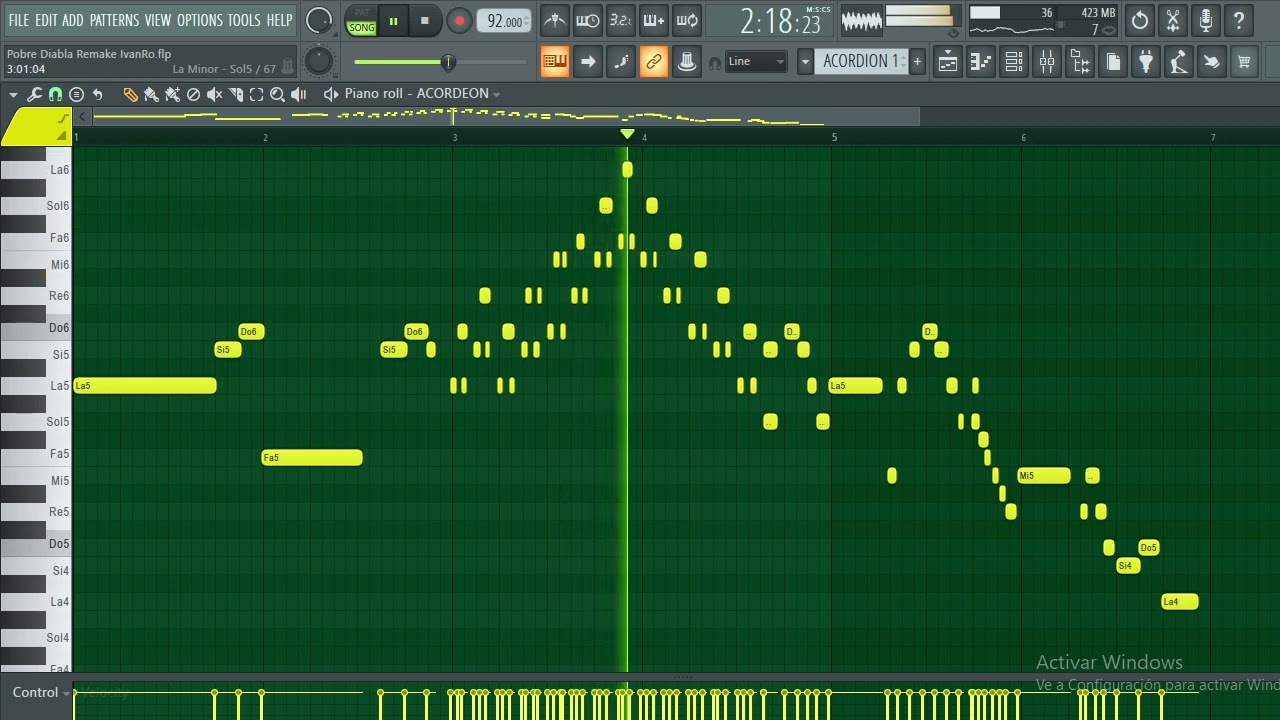The image size is (1280, 720).
Task: Switch playback mode to PAT
Action: (x=362, y=13)
